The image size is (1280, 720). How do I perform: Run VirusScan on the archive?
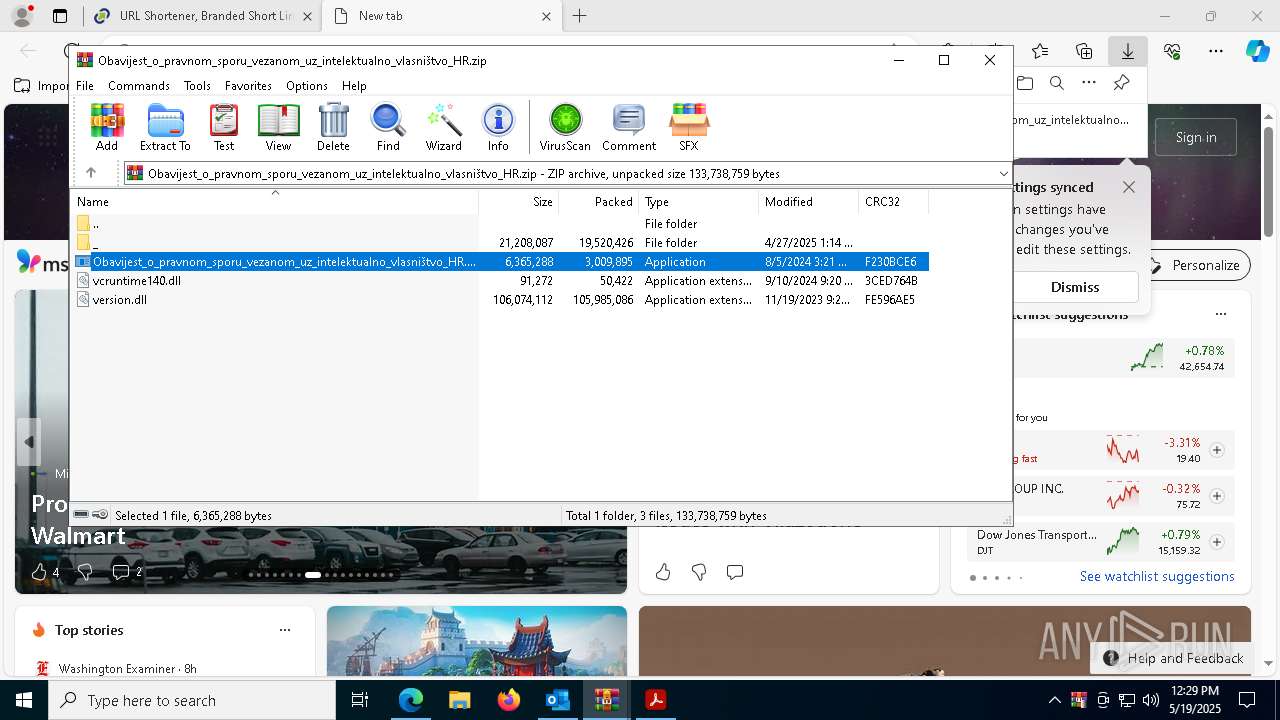565,127
